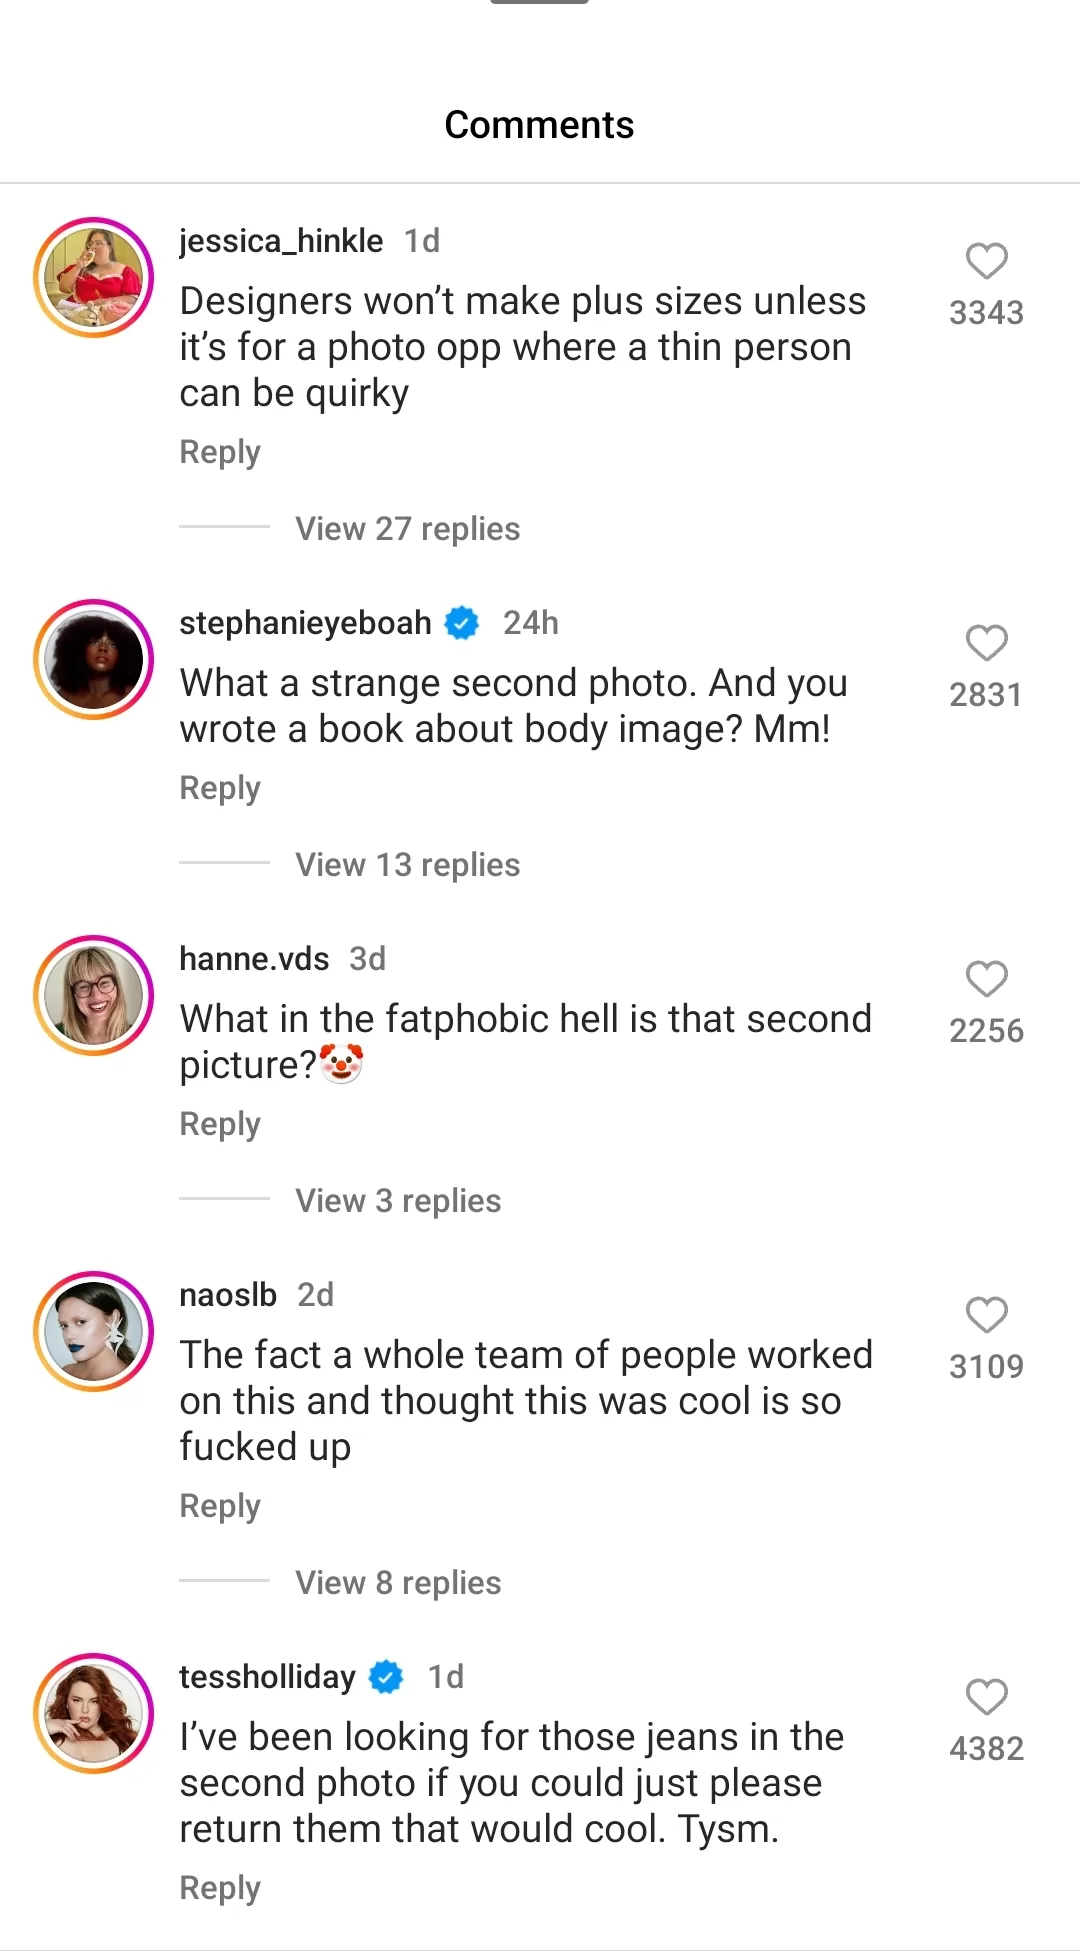Tap naoslb's profile picture
The width and height of the screenshot is (1080, 1954).
[94, 1332]
